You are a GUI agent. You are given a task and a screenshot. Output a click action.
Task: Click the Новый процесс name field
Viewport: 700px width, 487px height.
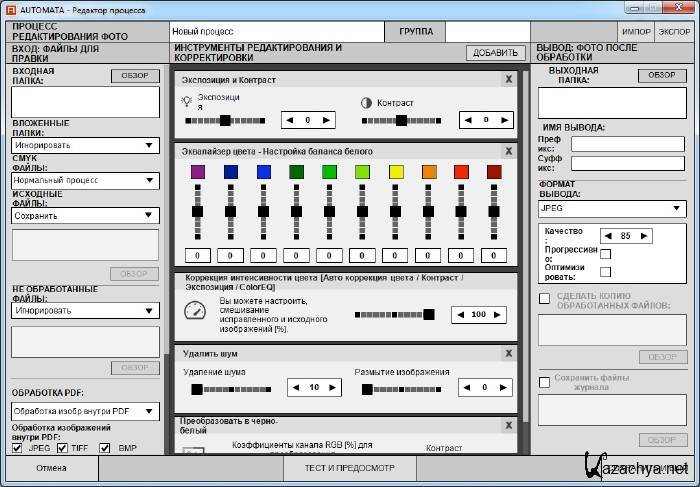pyautogui.click(x=276, y=32)
